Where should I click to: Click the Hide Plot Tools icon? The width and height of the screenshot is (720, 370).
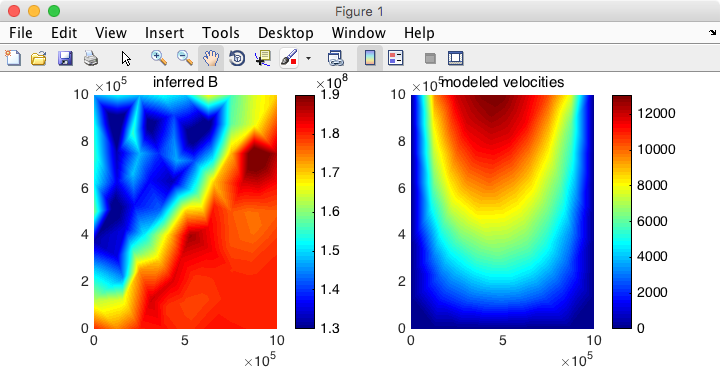tap(430, 58)
